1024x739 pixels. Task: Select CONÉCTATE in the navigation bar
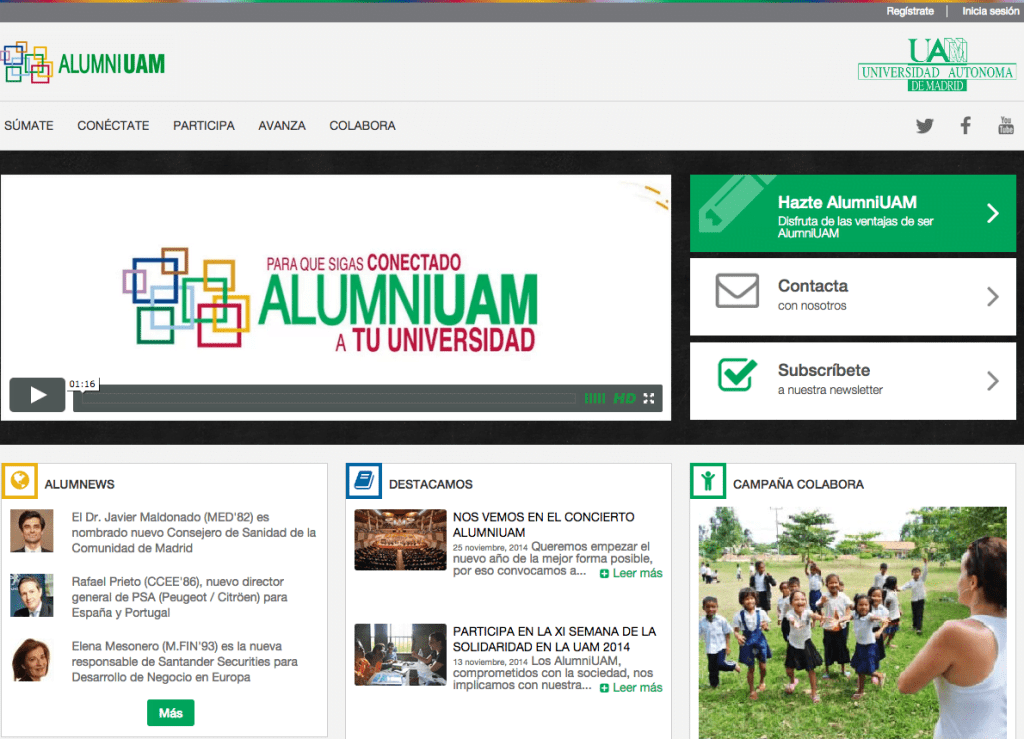pyautogui.click(x=112, y=125)
